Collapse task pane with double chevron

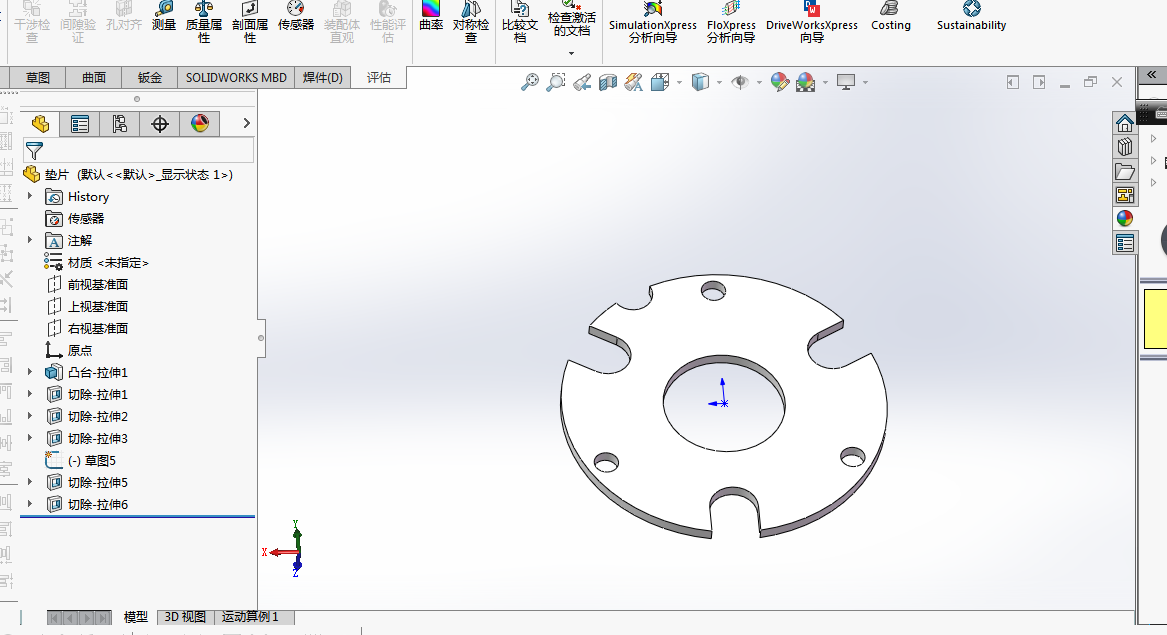point(1151,74)
